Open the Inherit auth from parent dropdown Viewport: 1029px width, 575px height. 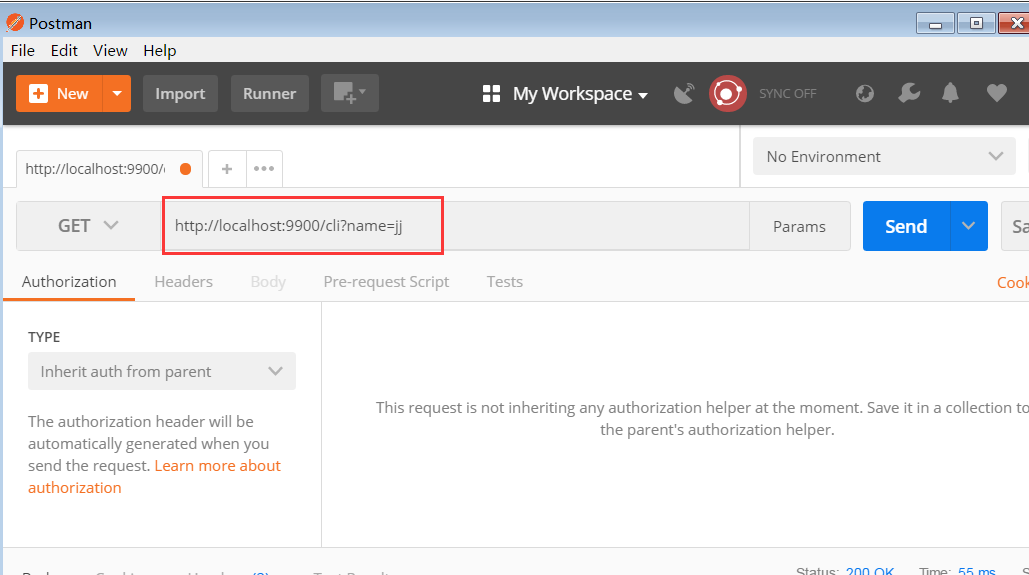click(x=162, y=372)
